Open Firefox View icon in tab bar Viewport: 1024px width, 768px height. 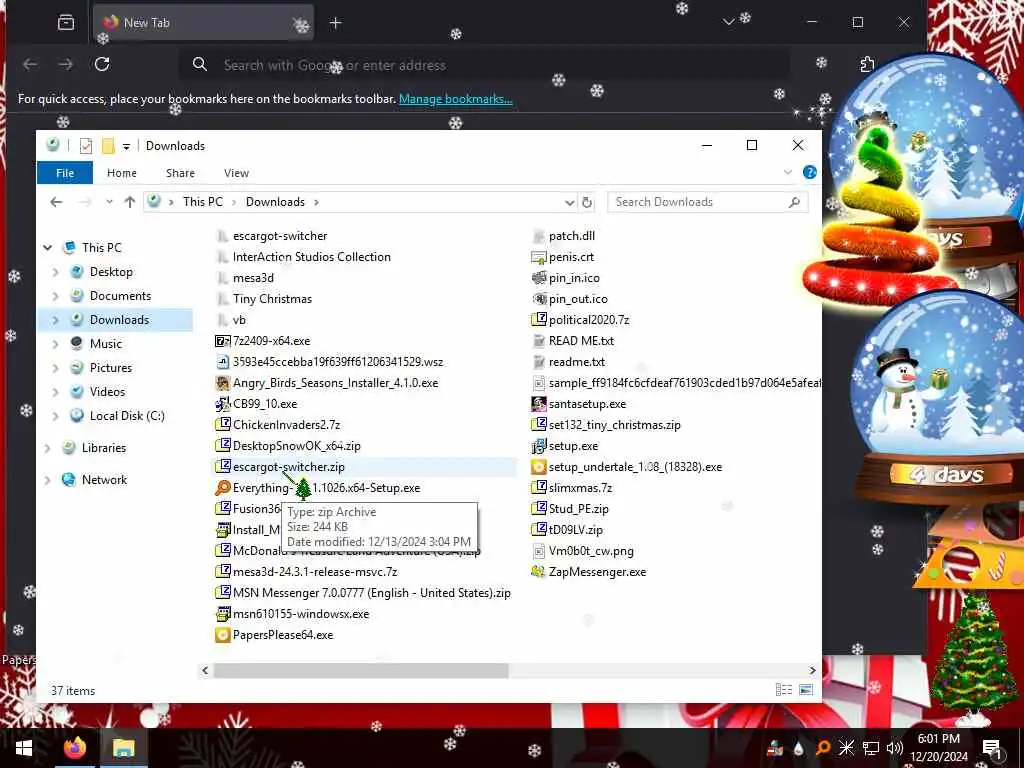(66, 23)
